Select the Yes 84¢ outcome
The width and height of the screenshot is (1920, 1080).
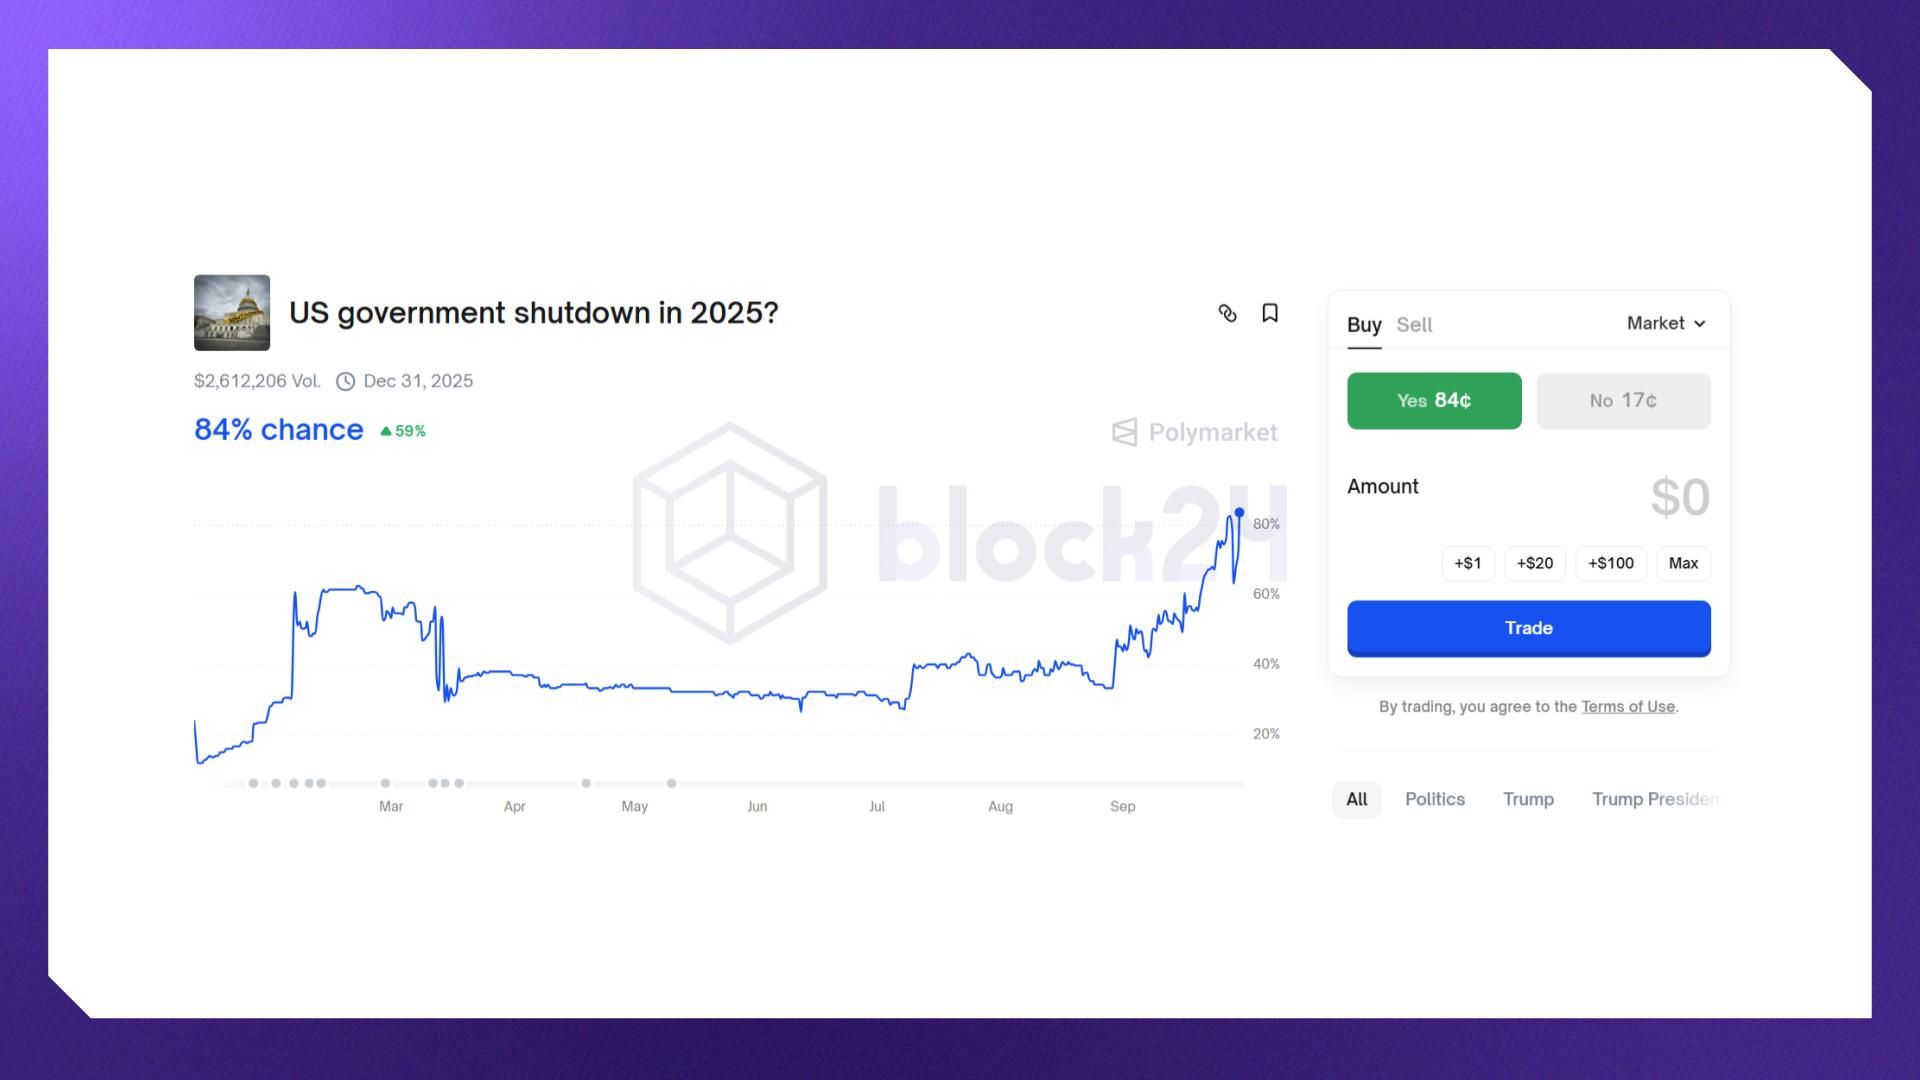tap(1434, 401)
